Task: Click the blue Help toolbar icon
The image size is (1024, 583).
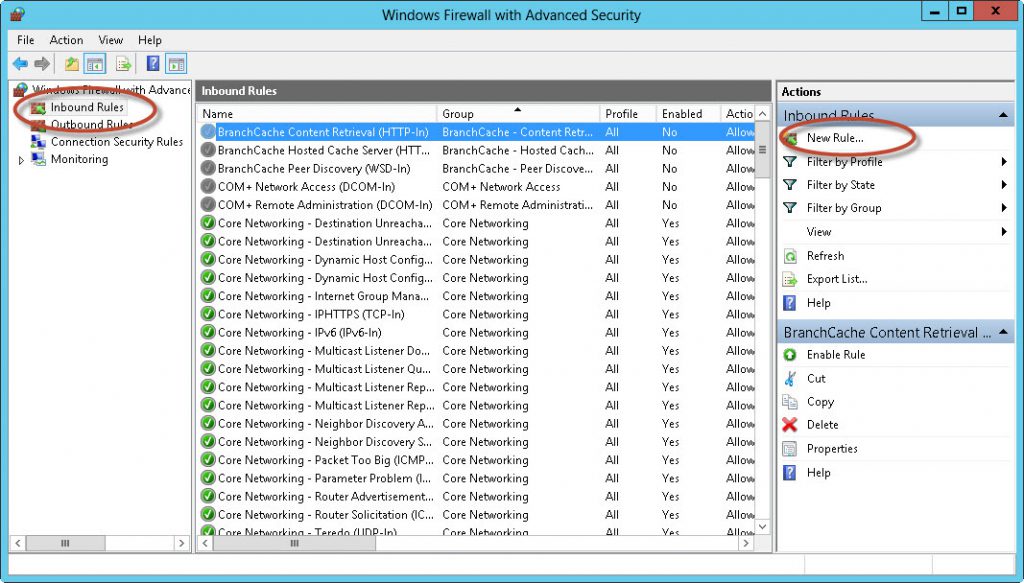Action: click(x=153, y=63)
